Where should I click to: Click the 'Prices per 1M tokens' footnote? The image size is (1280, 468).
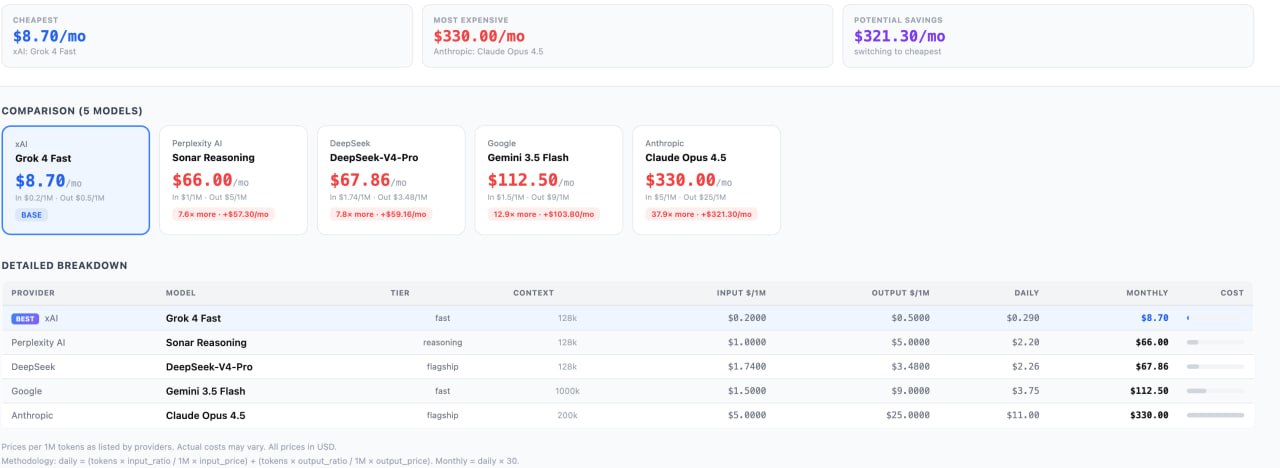click(x=168, y=446)
